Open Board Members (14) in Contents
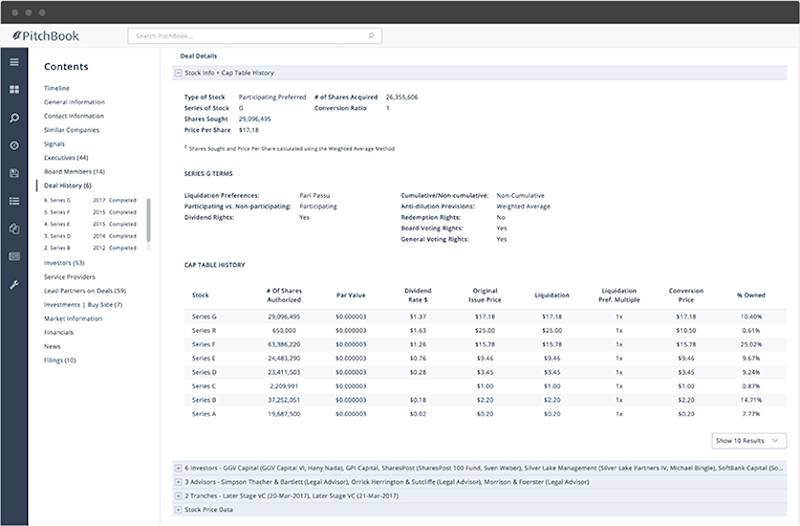This screenshot has height=526, width=800. click(x=74, y=171)
